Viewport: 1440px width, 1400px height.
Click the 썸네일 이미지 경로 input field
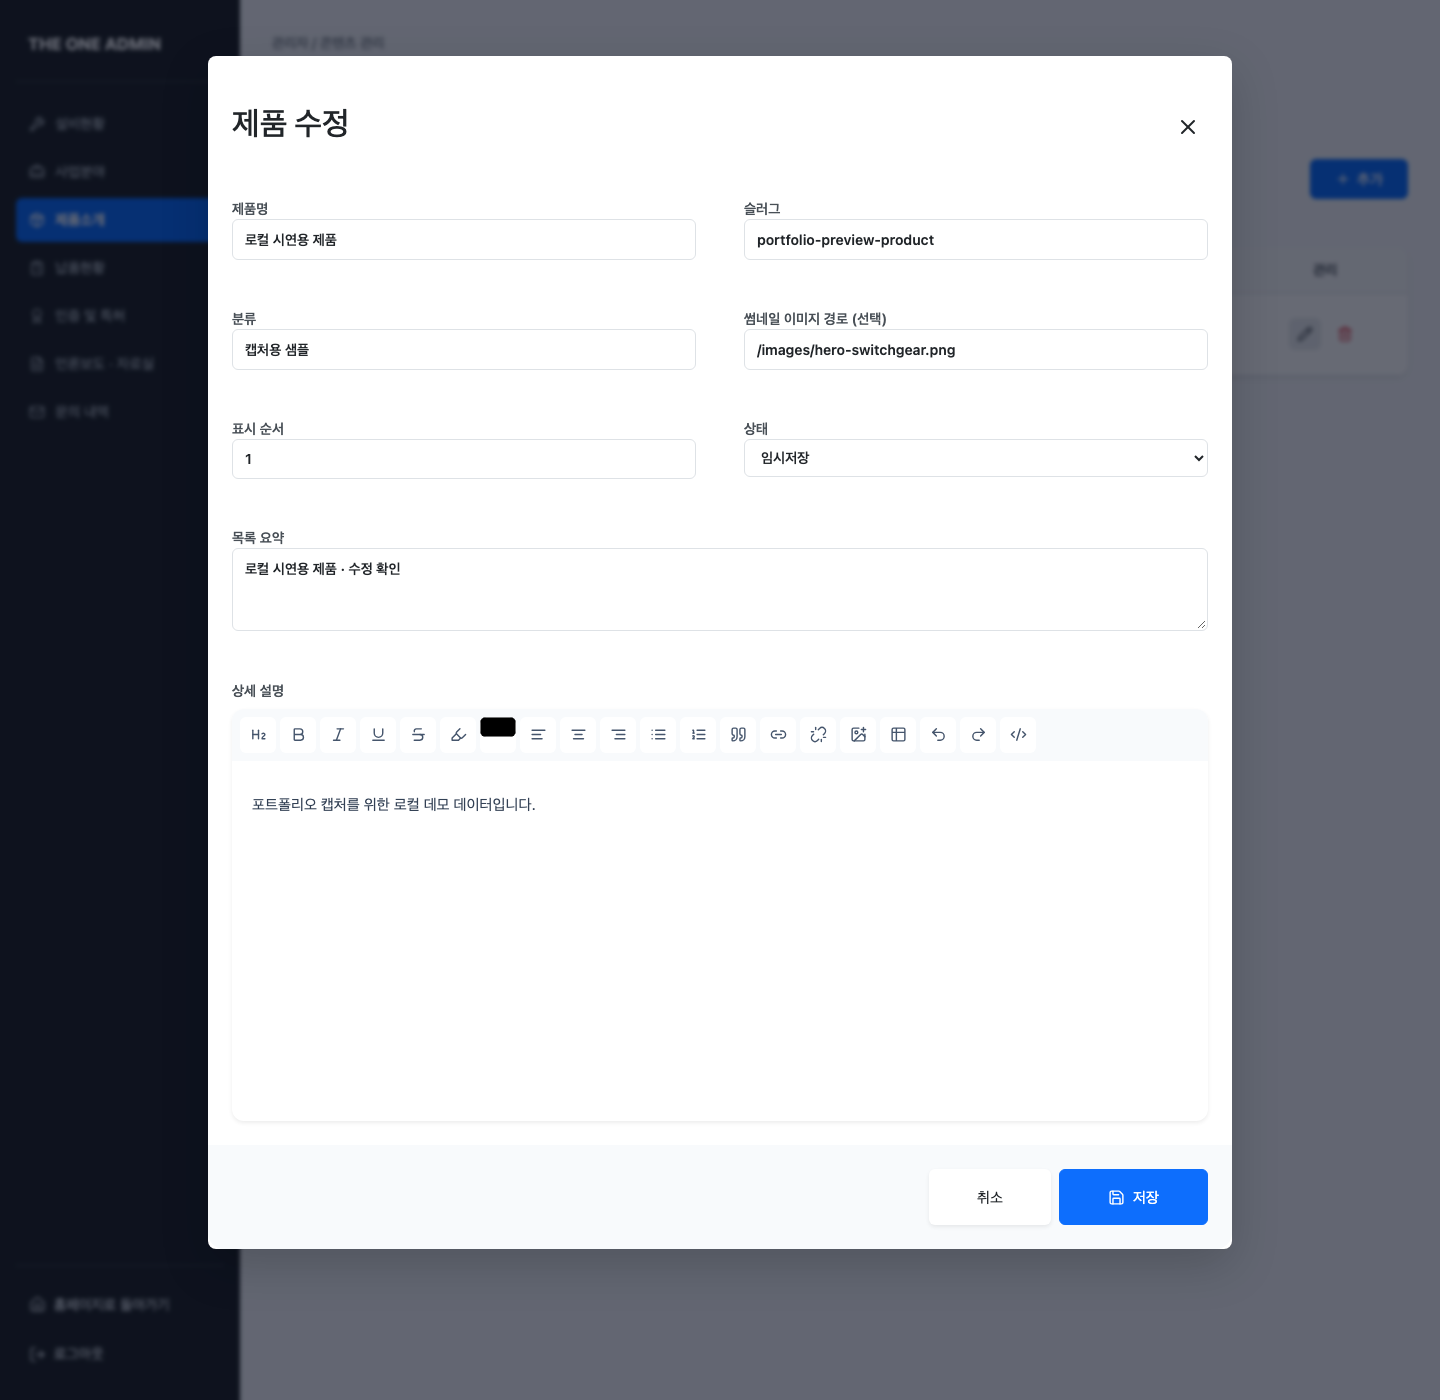pyautogui.click(x=976, y=350)
